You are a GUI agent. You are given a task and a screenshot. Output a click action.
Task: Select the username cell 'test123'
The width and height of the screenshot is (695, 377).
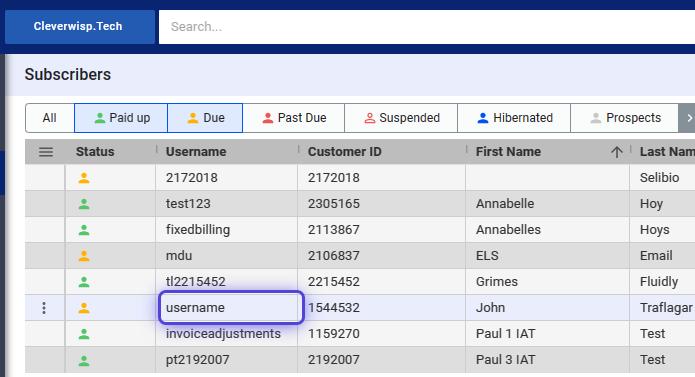[226, 204]
